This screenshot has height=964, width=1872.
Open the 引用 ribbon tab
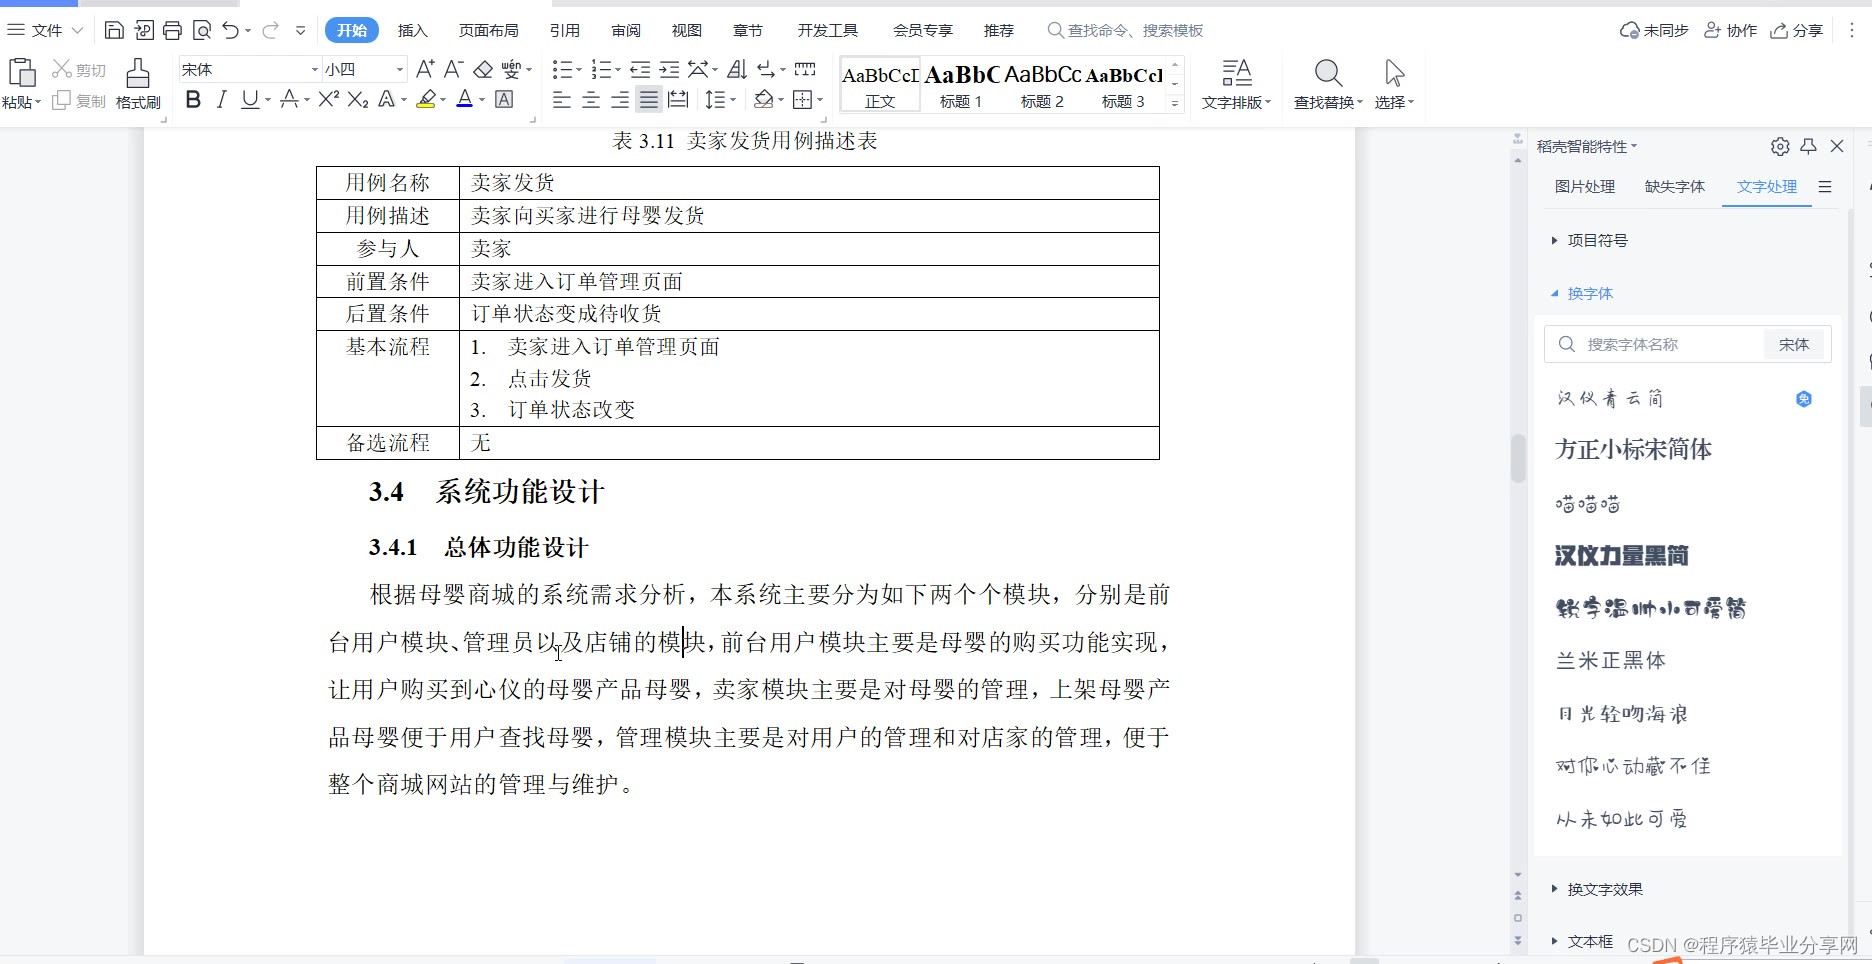pos(565,30)
